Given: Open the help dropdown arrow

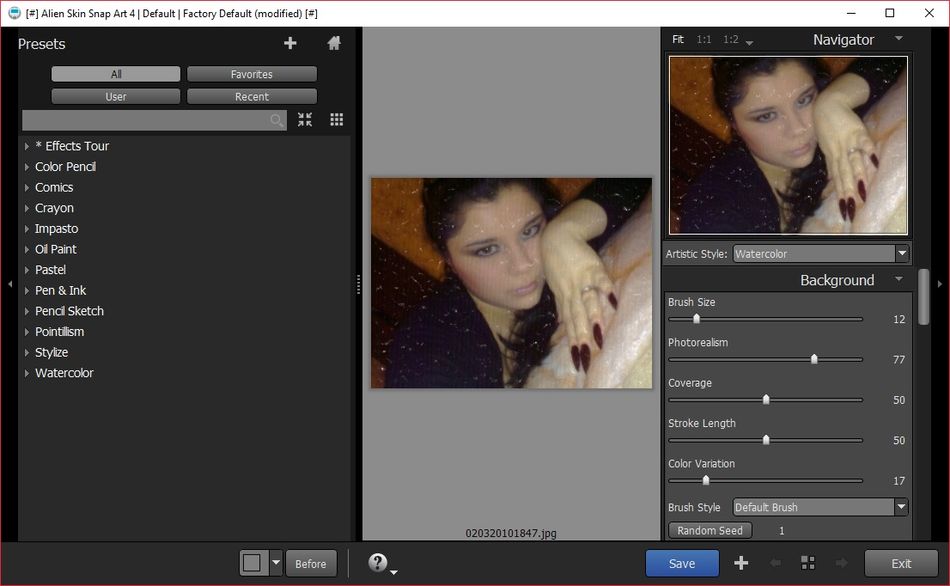Looking at the screenshot, I should click(x=394, y=572).
